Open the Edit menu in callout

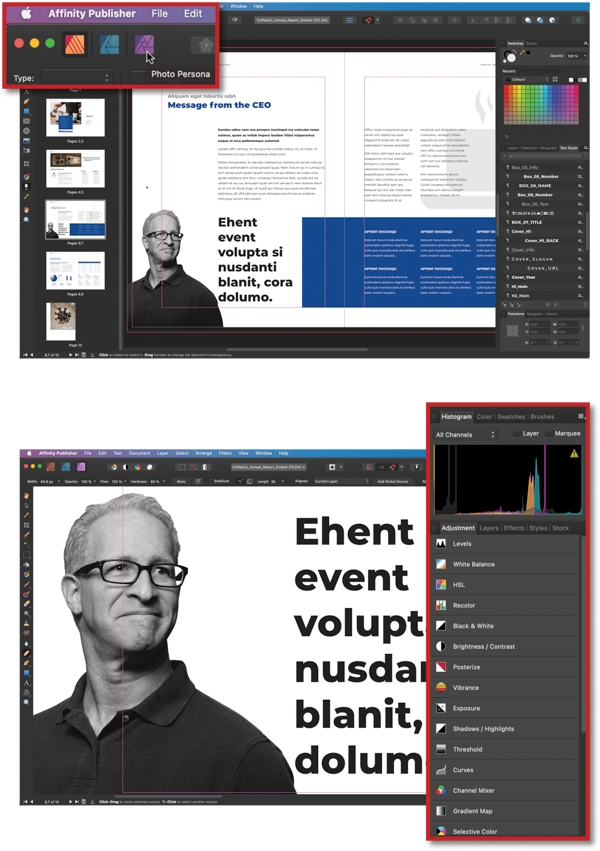pos(193,14)
